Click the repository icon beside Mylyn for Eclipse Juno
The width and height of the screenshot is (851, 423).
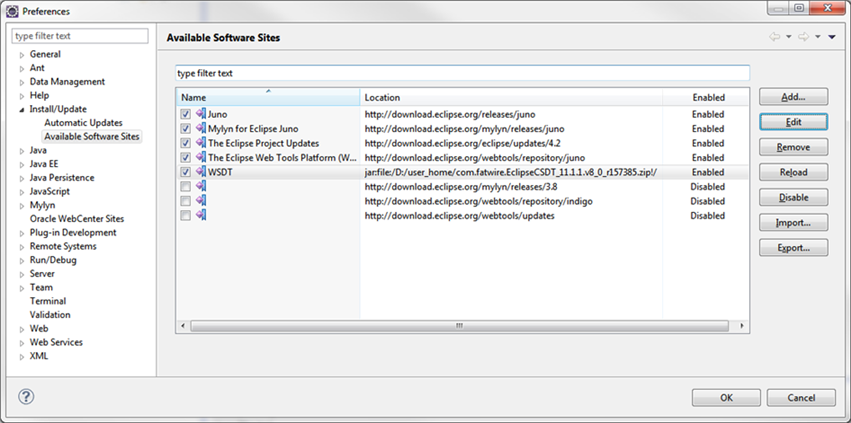click(x=201, y=129)
